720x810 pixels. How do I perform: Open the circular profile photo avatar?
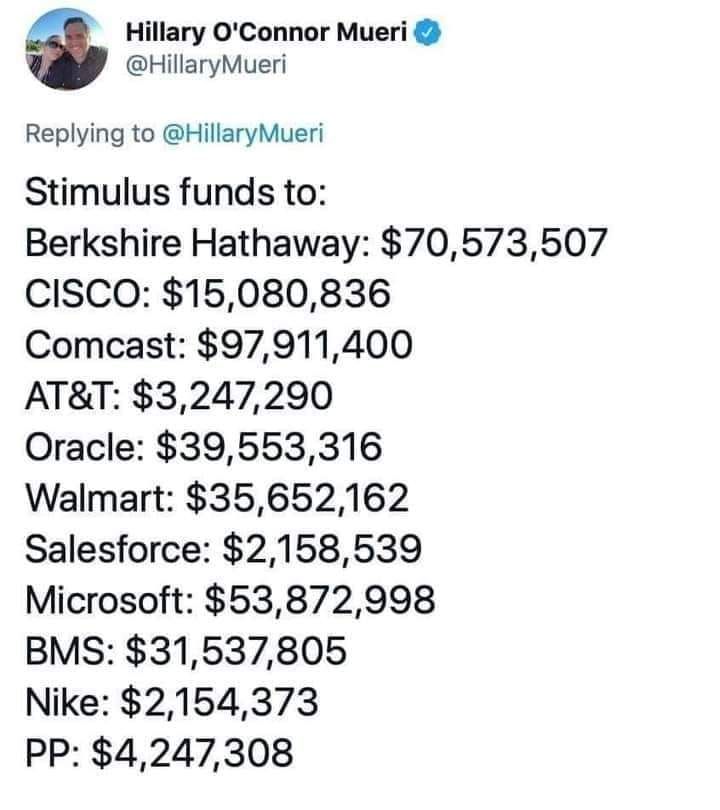point(66,49)
